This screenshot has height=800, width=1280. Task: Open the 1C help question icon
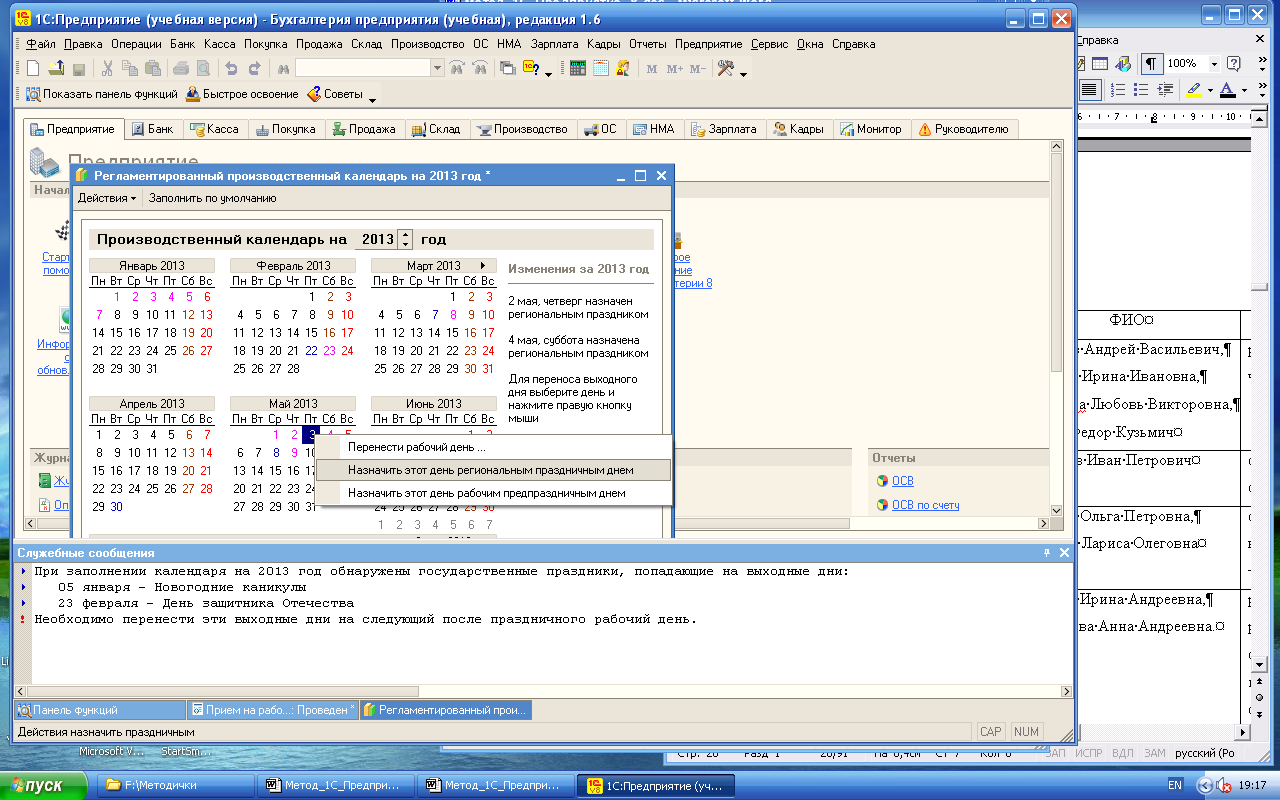(531, 68)
